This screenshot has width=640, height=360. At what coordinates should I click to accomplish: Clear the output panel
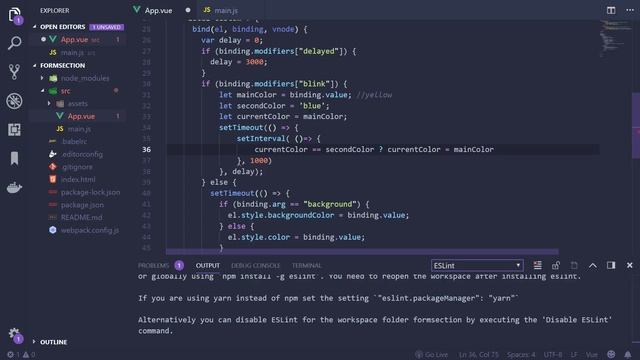(538, 265)
